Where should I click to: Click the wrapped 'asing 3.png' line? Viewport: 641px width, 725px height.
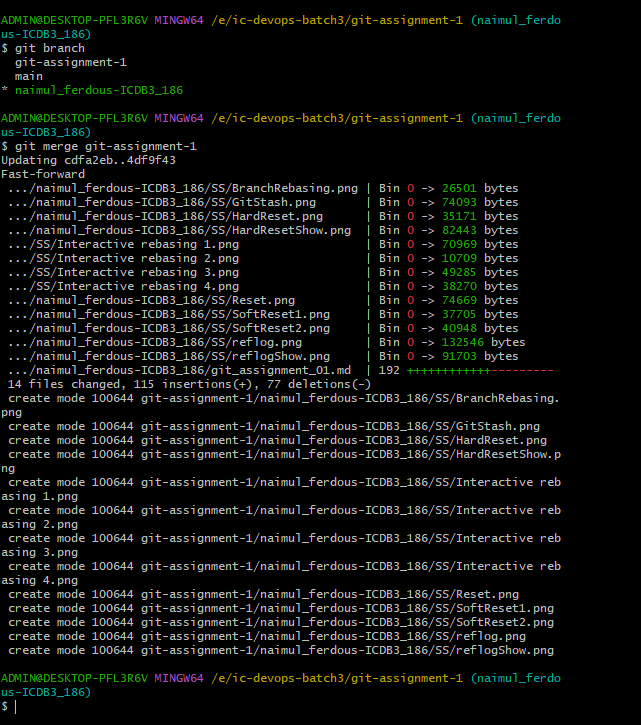(39, 553)
